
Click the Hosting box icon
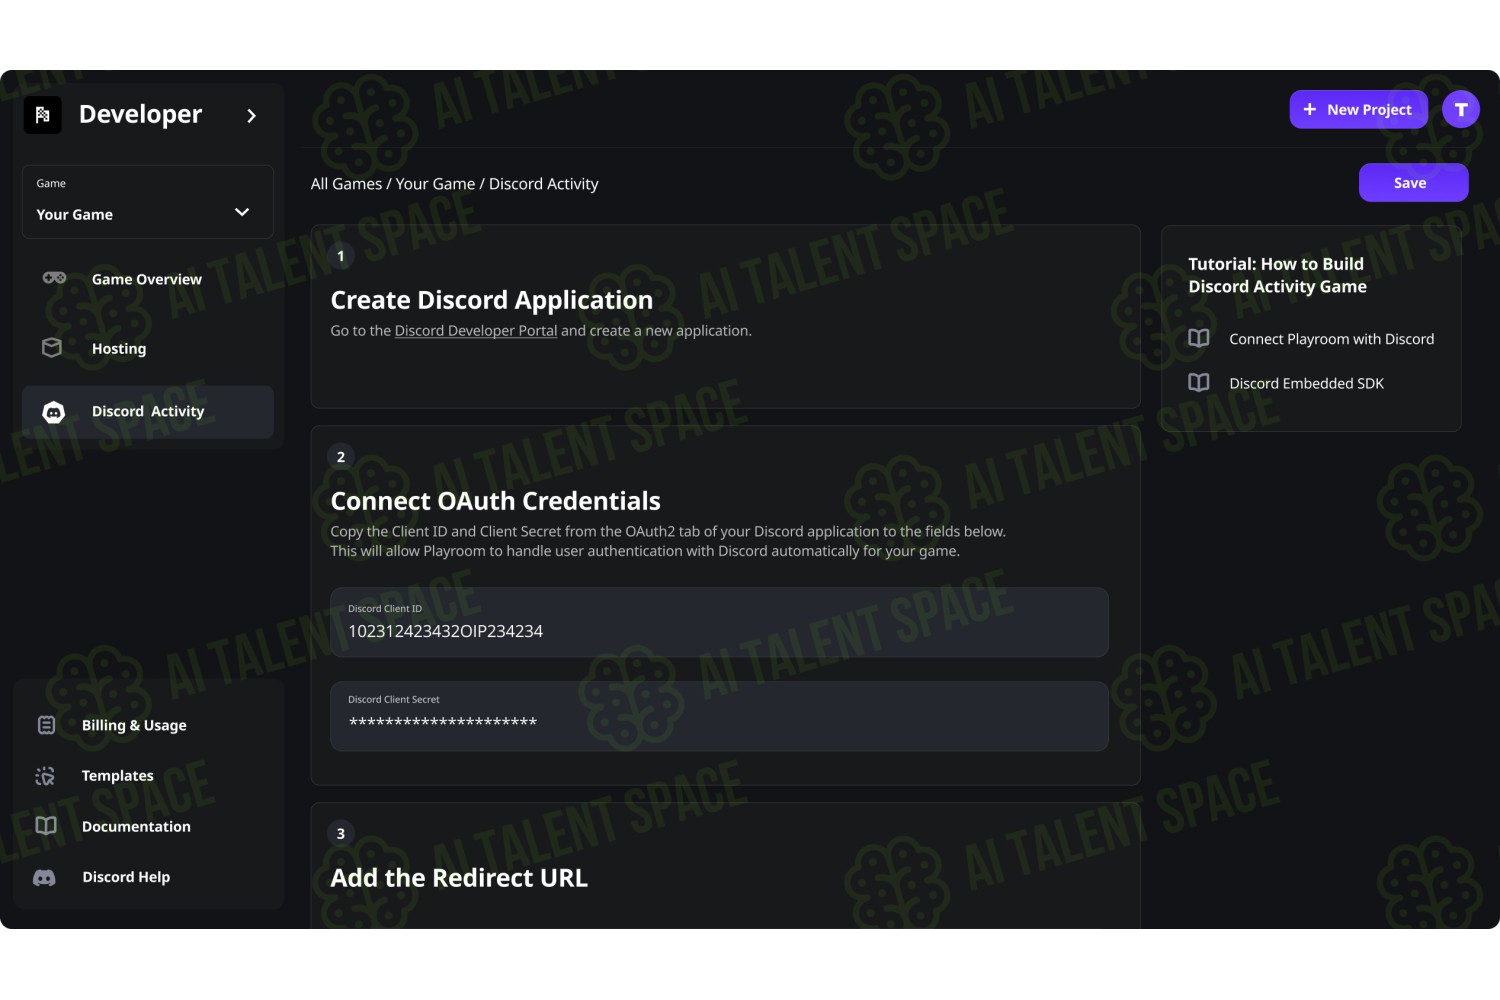(52, 348)
